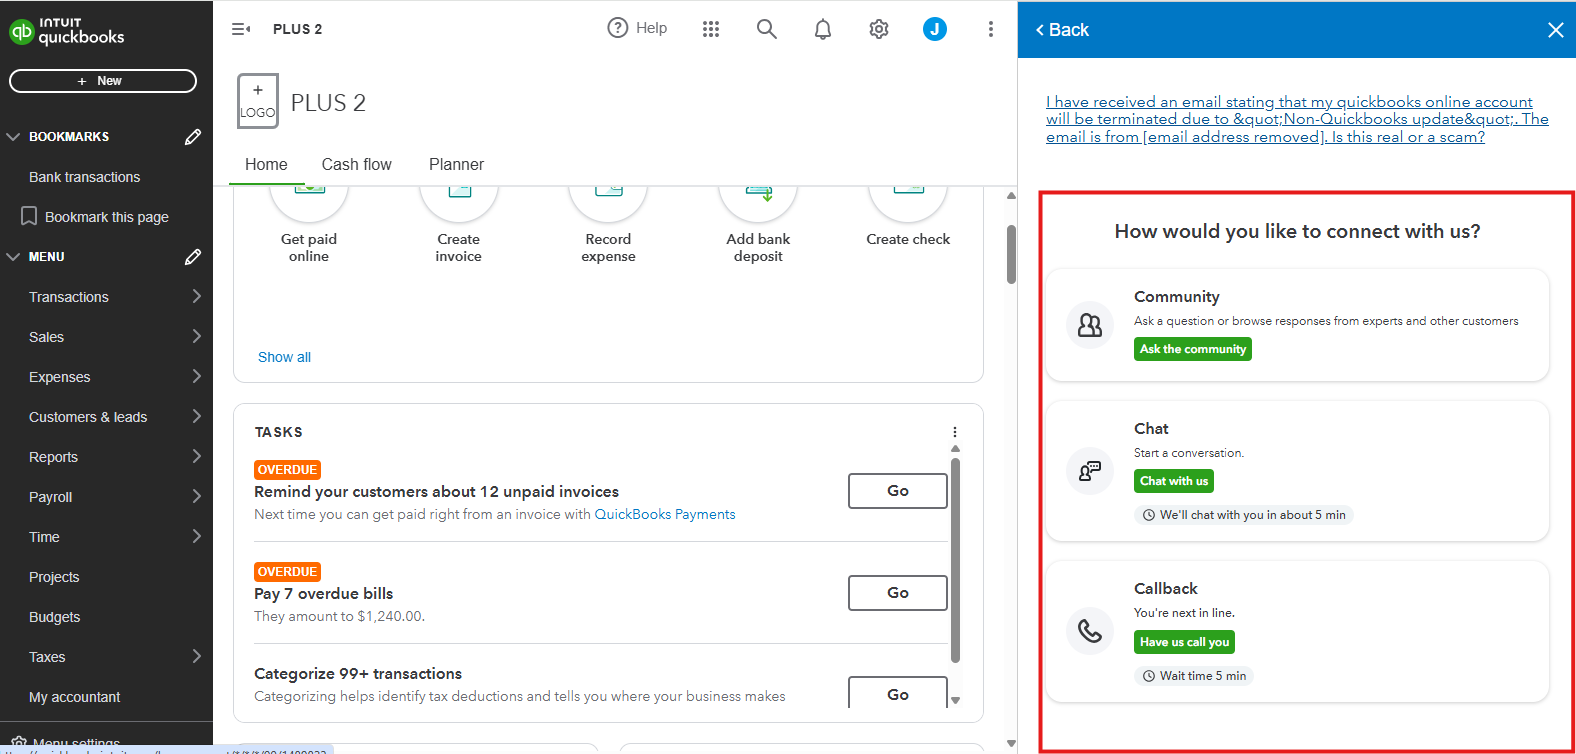Image resolution: width=1576 pixels, height=754 pixels.
Task: Click Go for Categorize 99+ transactions
Action: (x=898, y=693)
